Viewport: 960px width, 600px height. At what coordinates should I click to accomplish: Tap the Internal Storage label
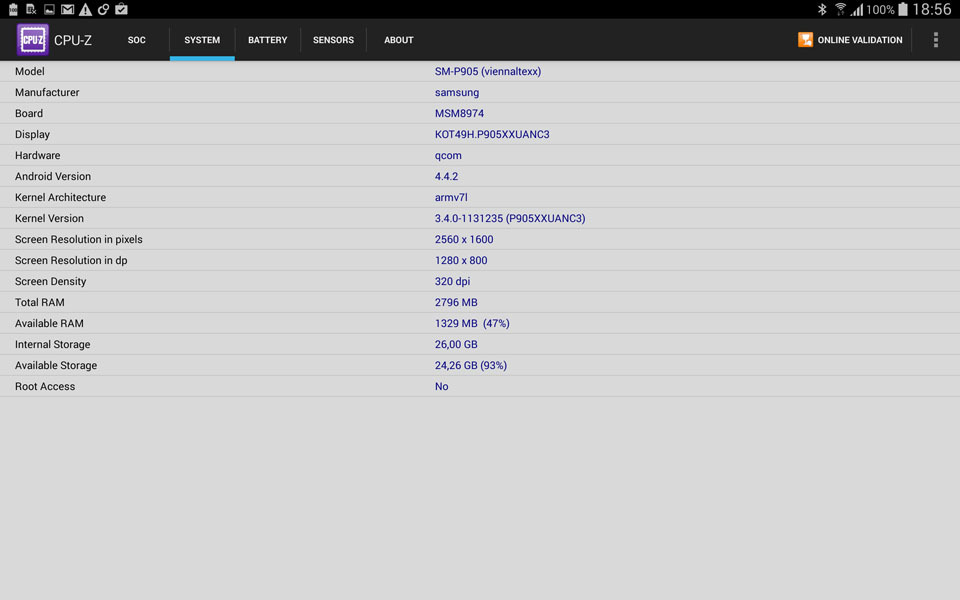pyautogui.click(x=53, y=345)
